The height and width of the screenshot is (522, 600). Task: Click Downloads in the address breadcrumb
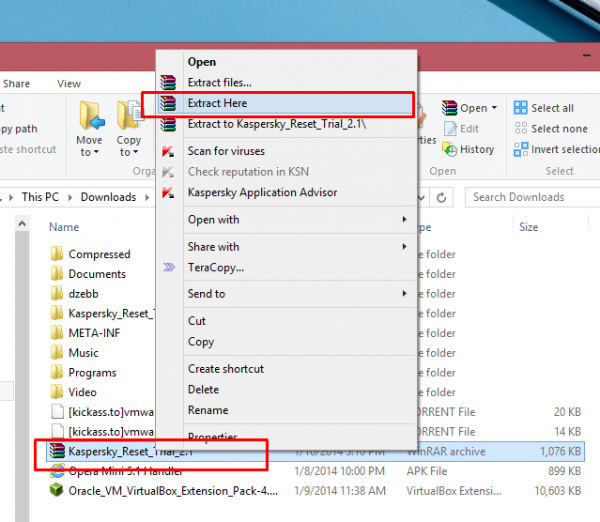(108, 197)
